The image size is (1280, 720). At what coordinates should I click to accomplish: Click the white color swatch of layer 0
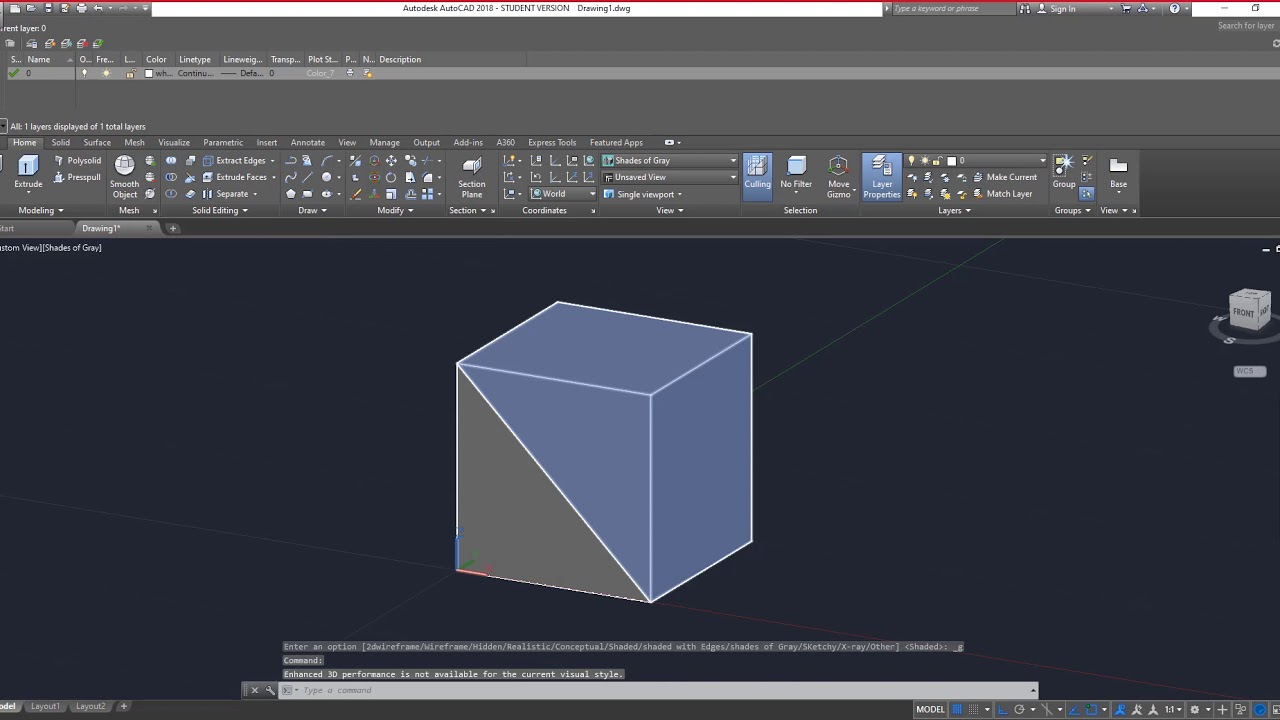click(149, 73)
